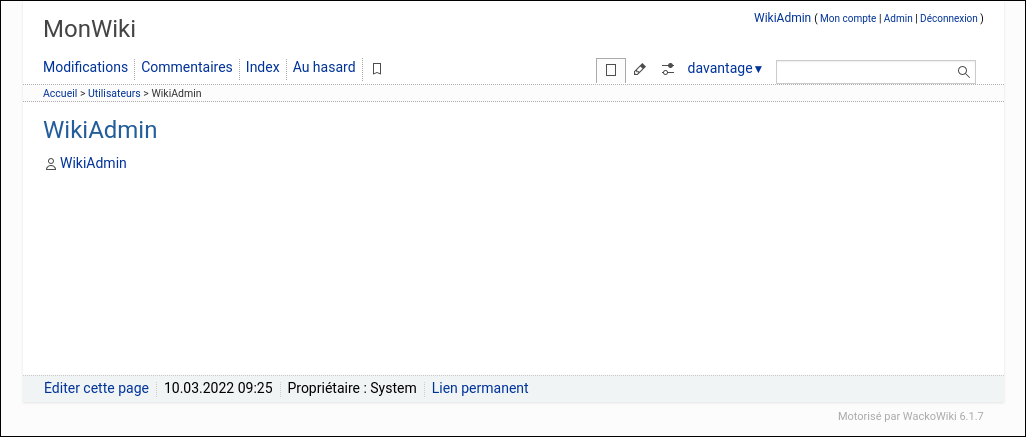Image resolution: width=1026 pixels, height=437 pixels.
Task: Open page properties sliders icon
Action: (668, 70)
